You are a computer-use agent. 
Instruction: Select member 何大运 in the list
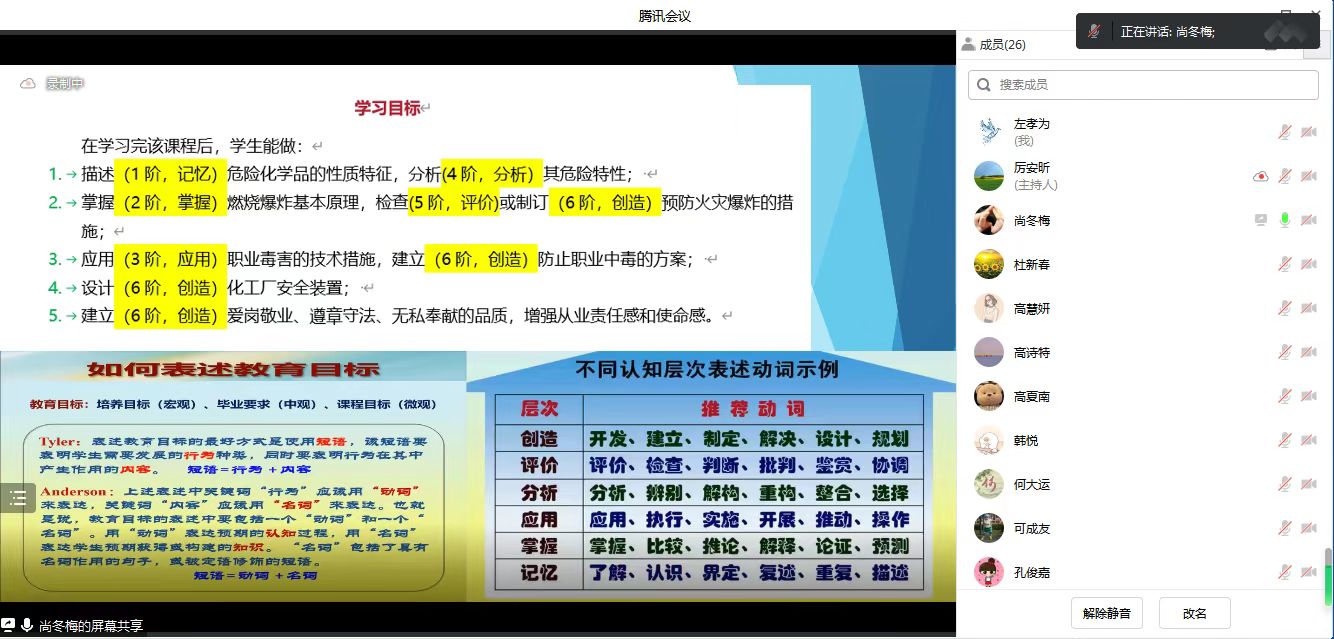[x=1031, y=484]
